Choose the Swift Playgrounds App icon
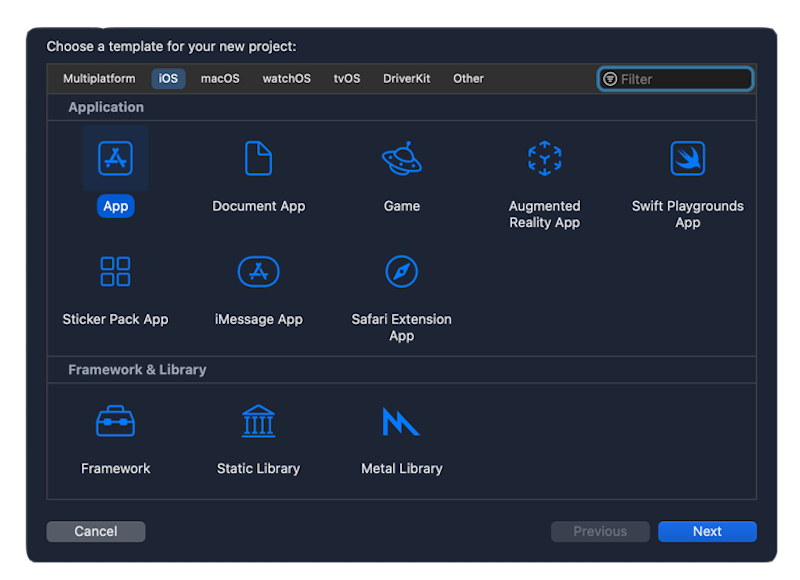The width and height of the screenshot is (800, 580). point(687,158)
